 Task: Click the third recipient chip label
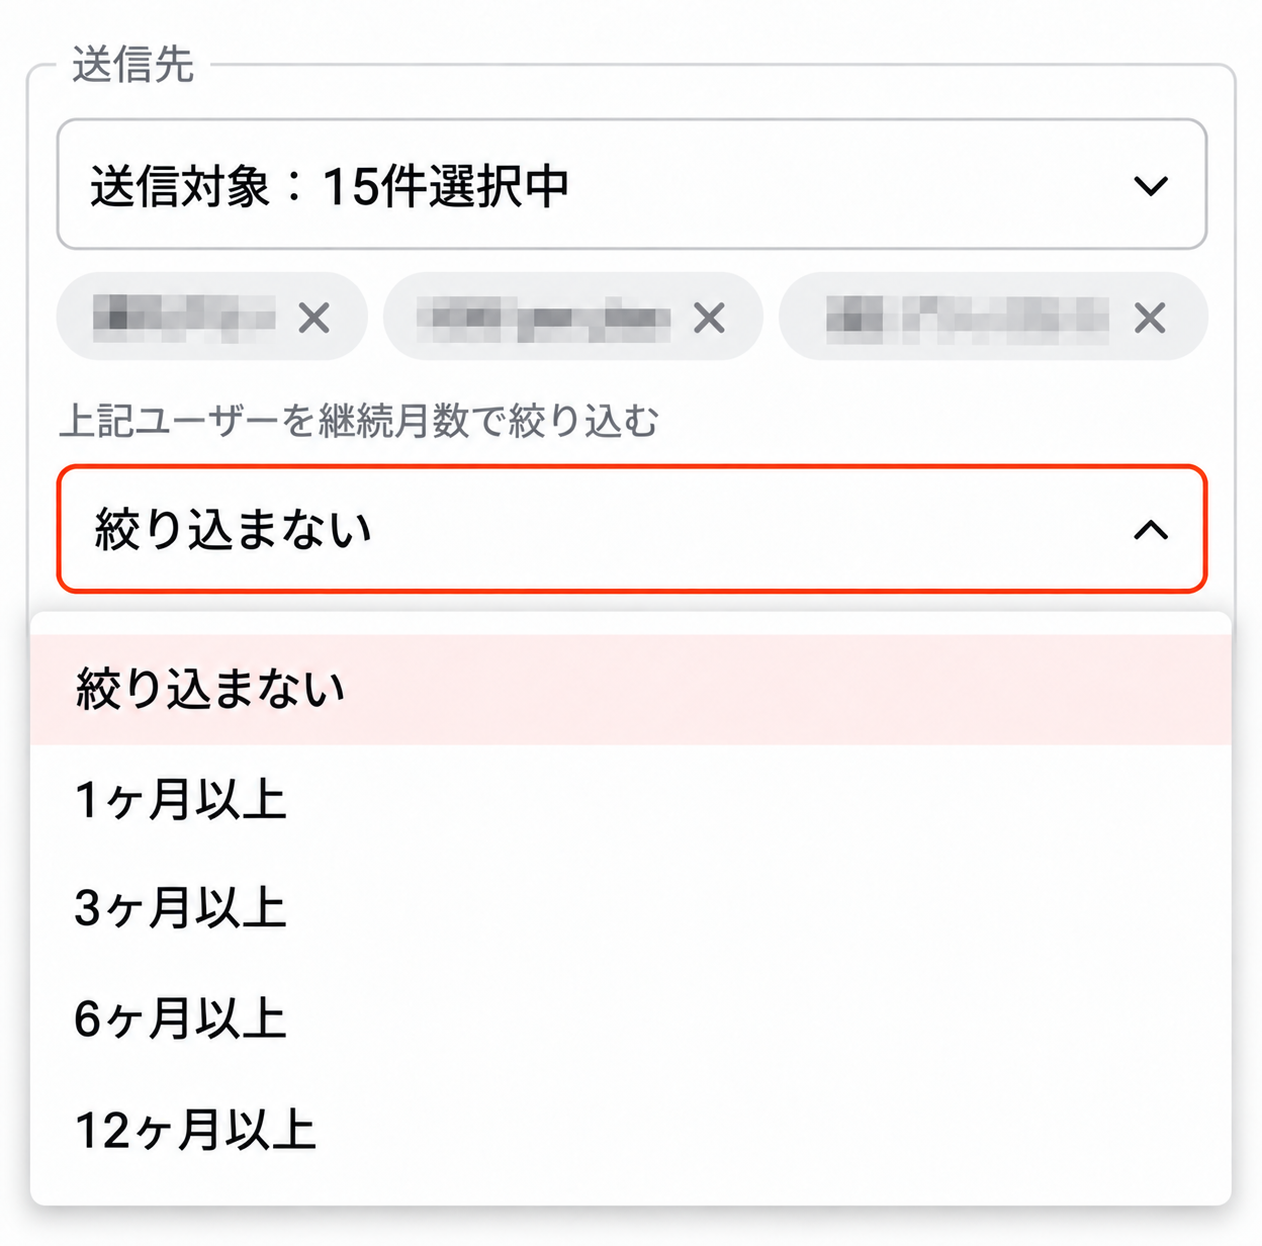967,319
